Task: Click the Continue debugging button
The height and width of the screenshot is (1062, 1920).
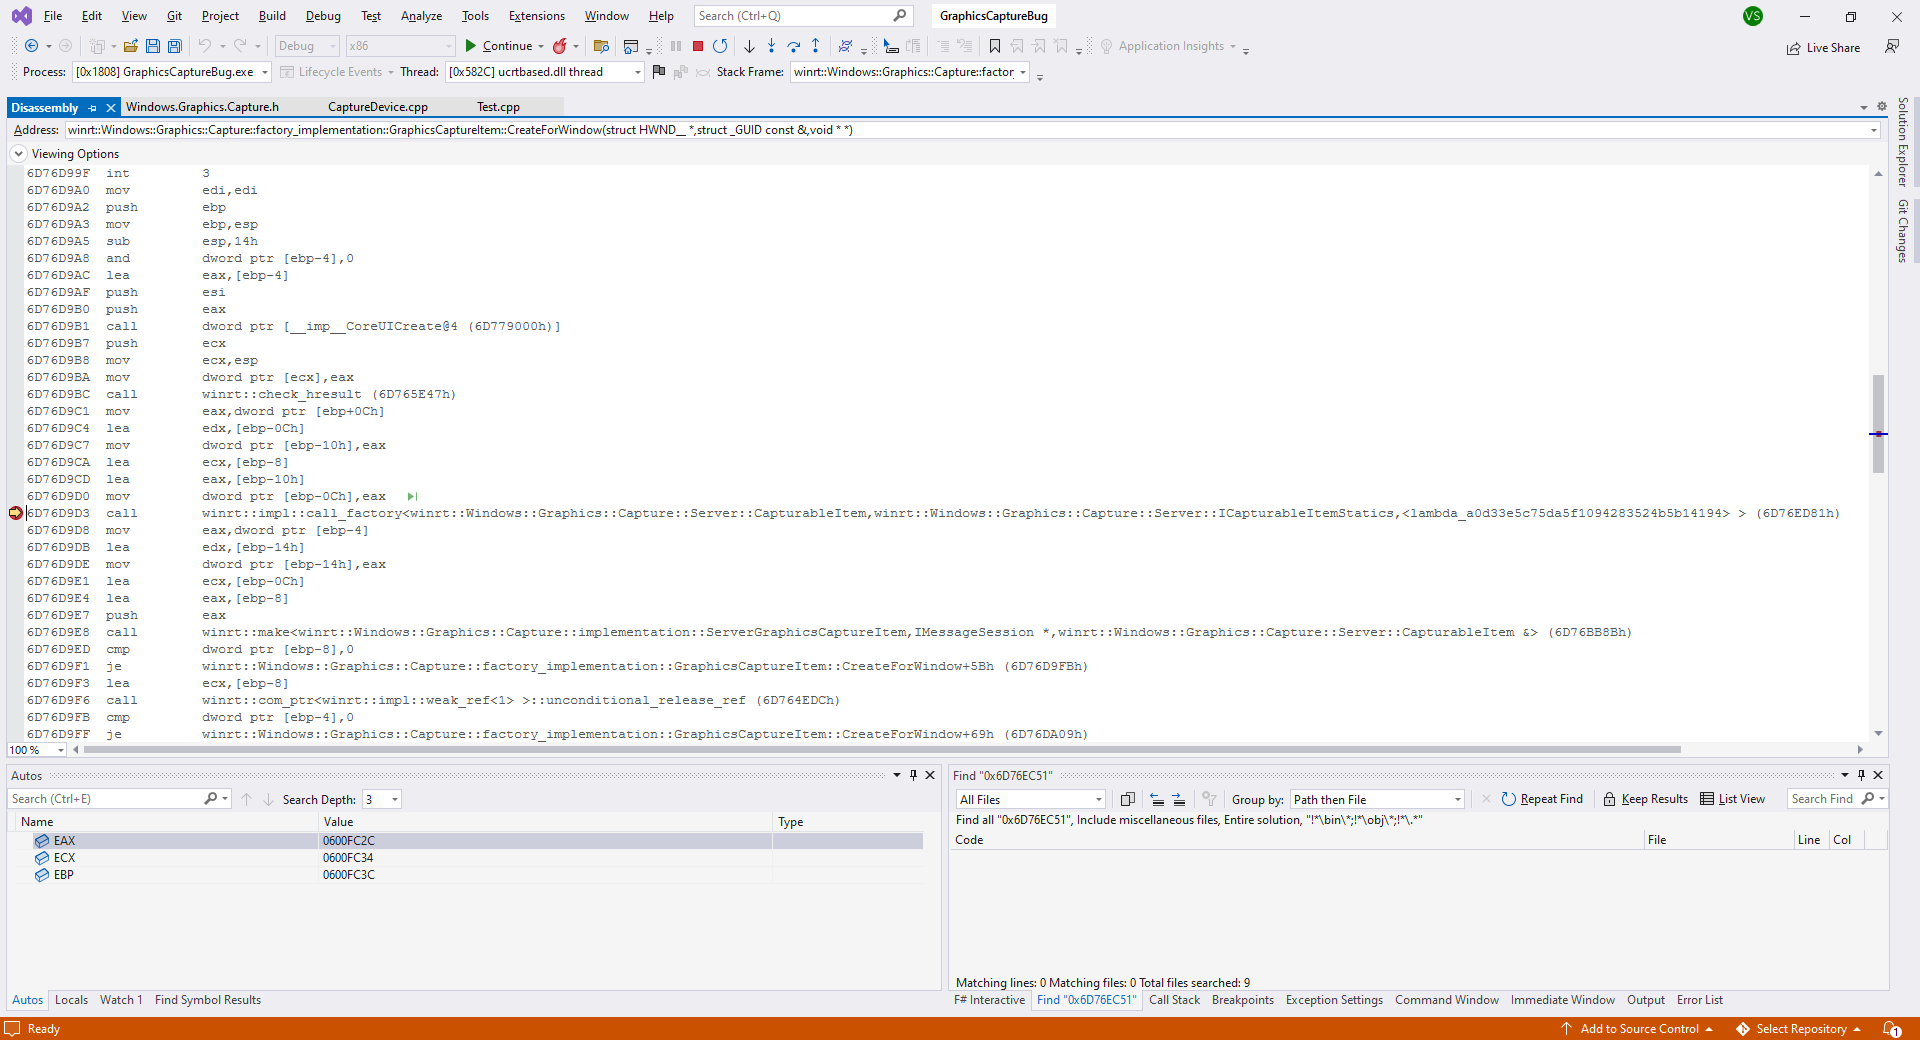Action: click(498, 46)
